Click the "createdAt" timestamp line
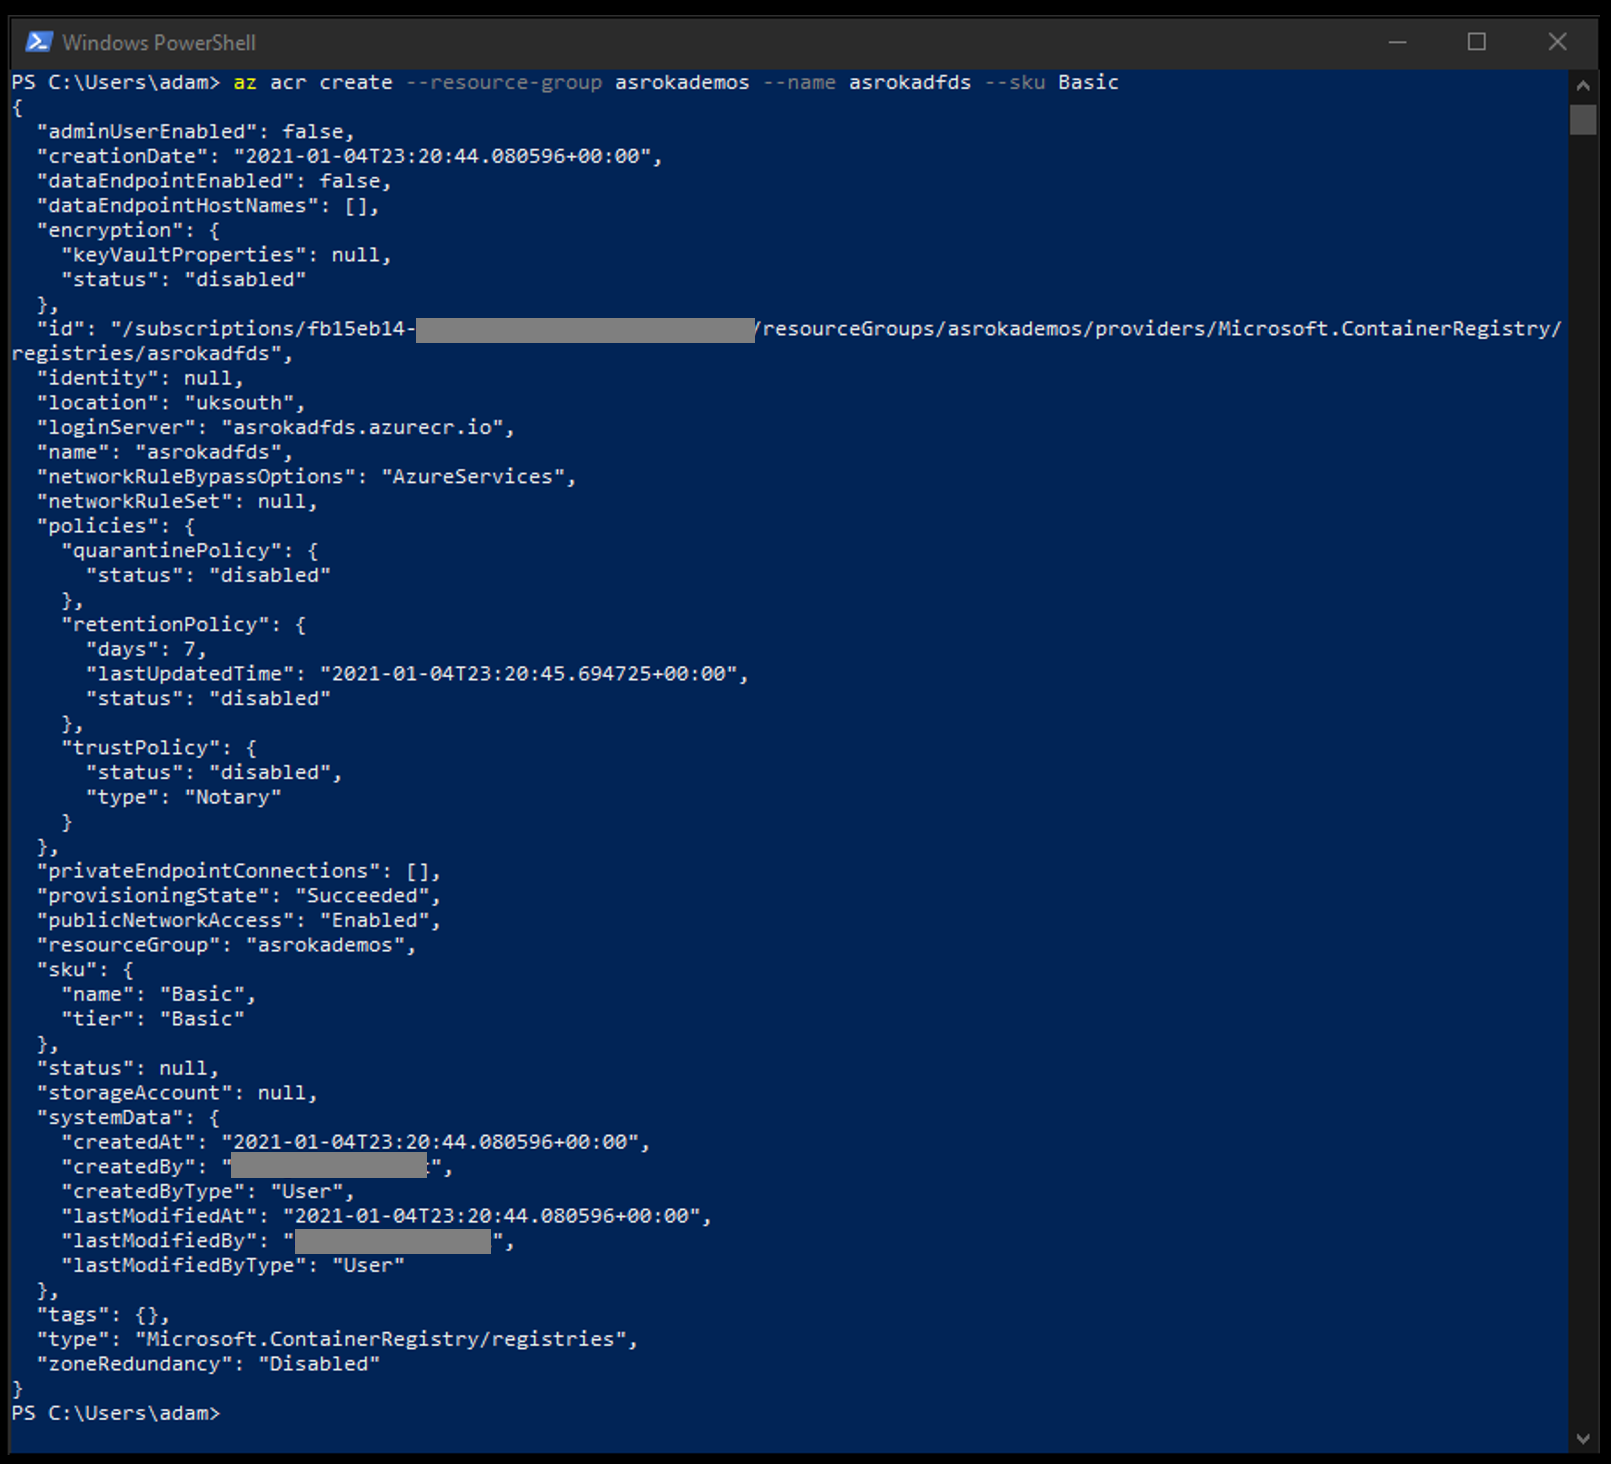The width and height of the screenshot is (1611, 1464). click(x=356, y=1143)
